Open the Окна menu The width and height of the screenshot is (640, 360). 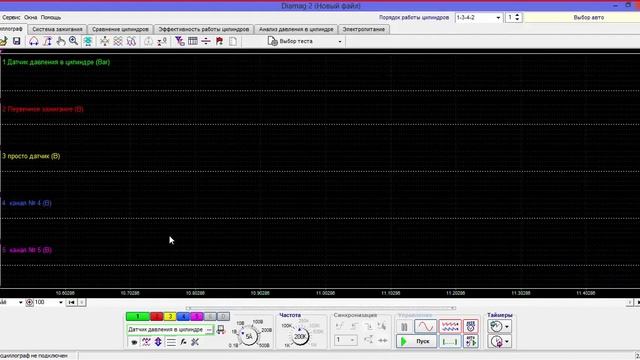31,18
